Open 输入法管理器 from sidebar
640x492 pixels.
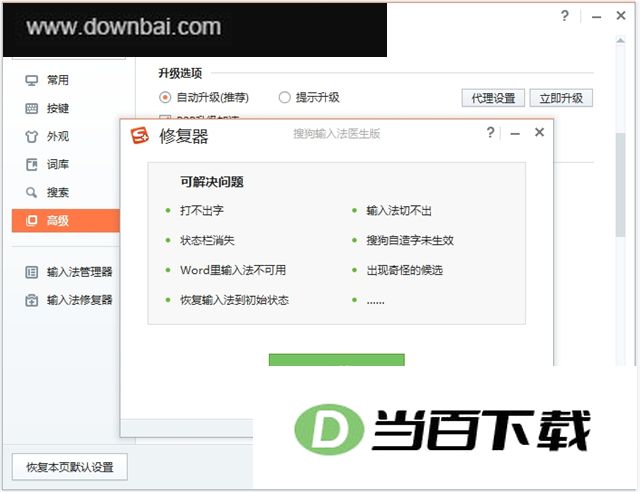69,272
